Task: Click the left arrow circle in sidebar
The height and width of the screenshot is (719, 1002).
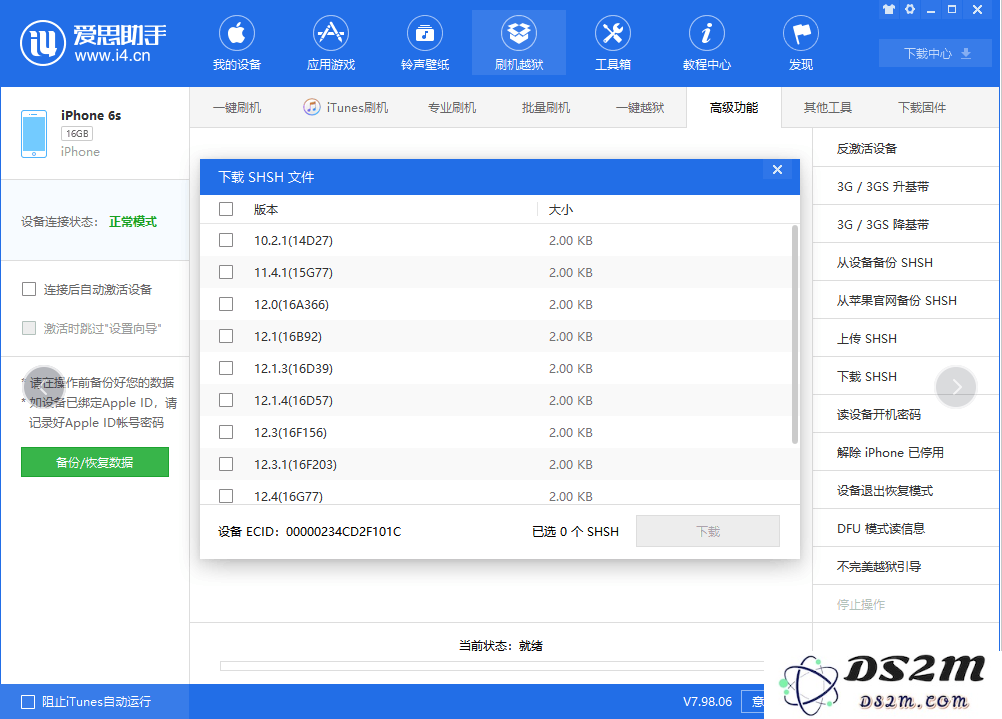Action: click(x=43, y=387)
